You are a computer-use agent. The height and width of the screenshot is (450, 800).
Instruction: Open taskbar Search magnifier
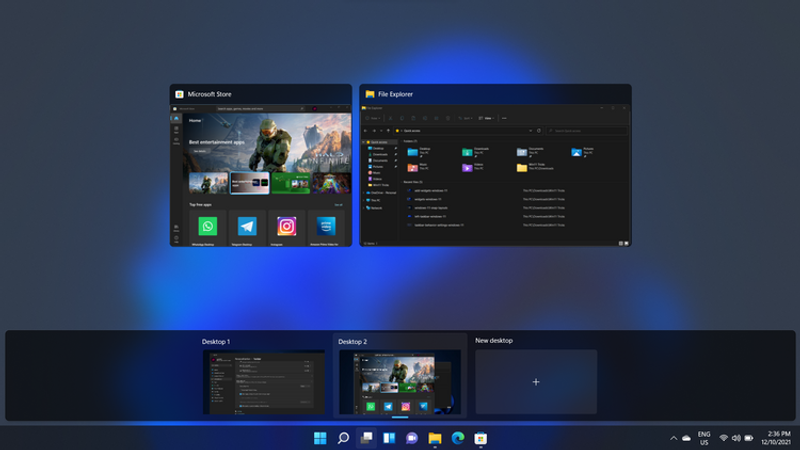[x=343, y=438]
